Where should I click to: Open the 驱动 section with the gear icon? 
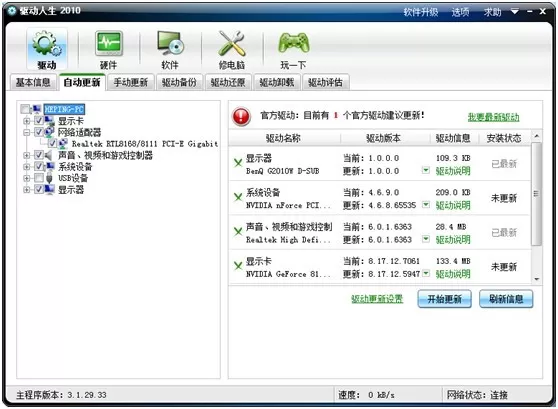click(47, 49)
